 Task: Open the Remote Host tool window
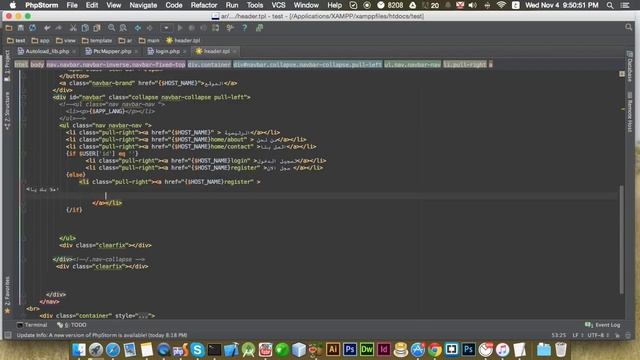click(630, 112)
